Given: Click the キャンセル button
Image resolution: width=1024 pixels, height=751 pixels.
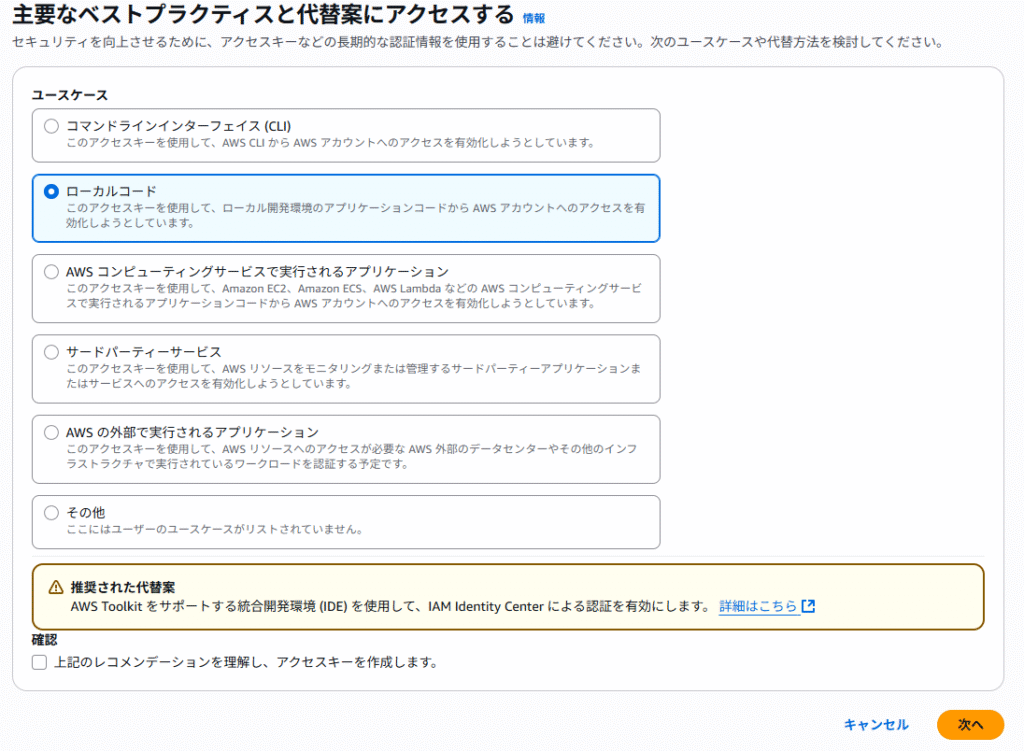Looking at the screenshot, I should [876, 724].
